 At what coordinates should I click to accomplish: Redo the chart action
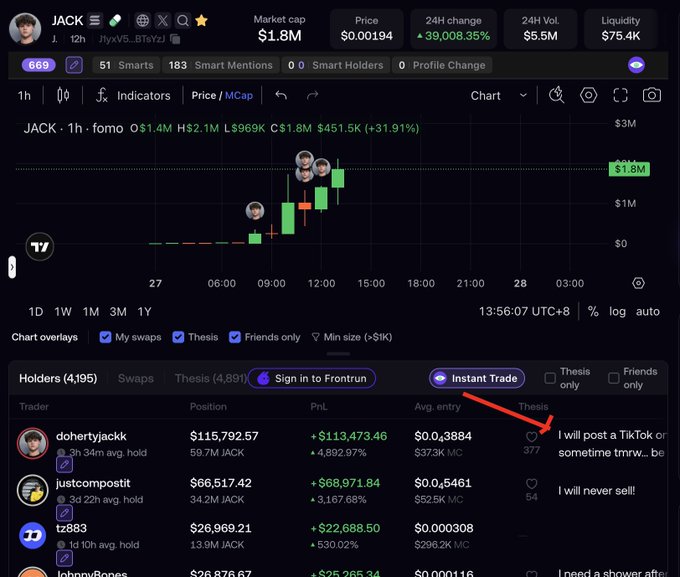(312, 95)
